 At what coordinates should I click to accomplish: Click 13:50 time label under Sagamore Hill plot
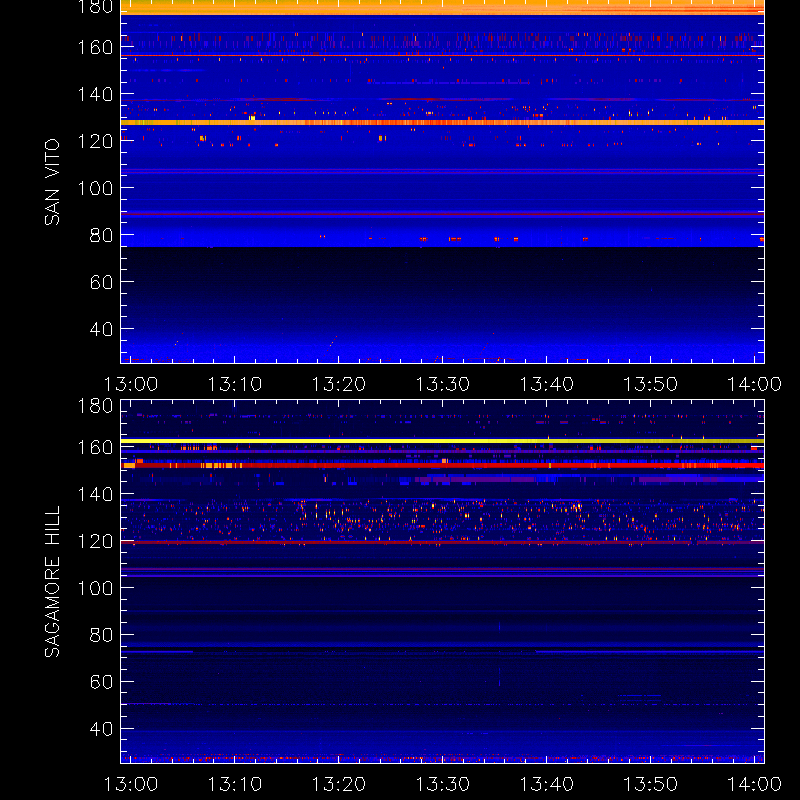651,784
